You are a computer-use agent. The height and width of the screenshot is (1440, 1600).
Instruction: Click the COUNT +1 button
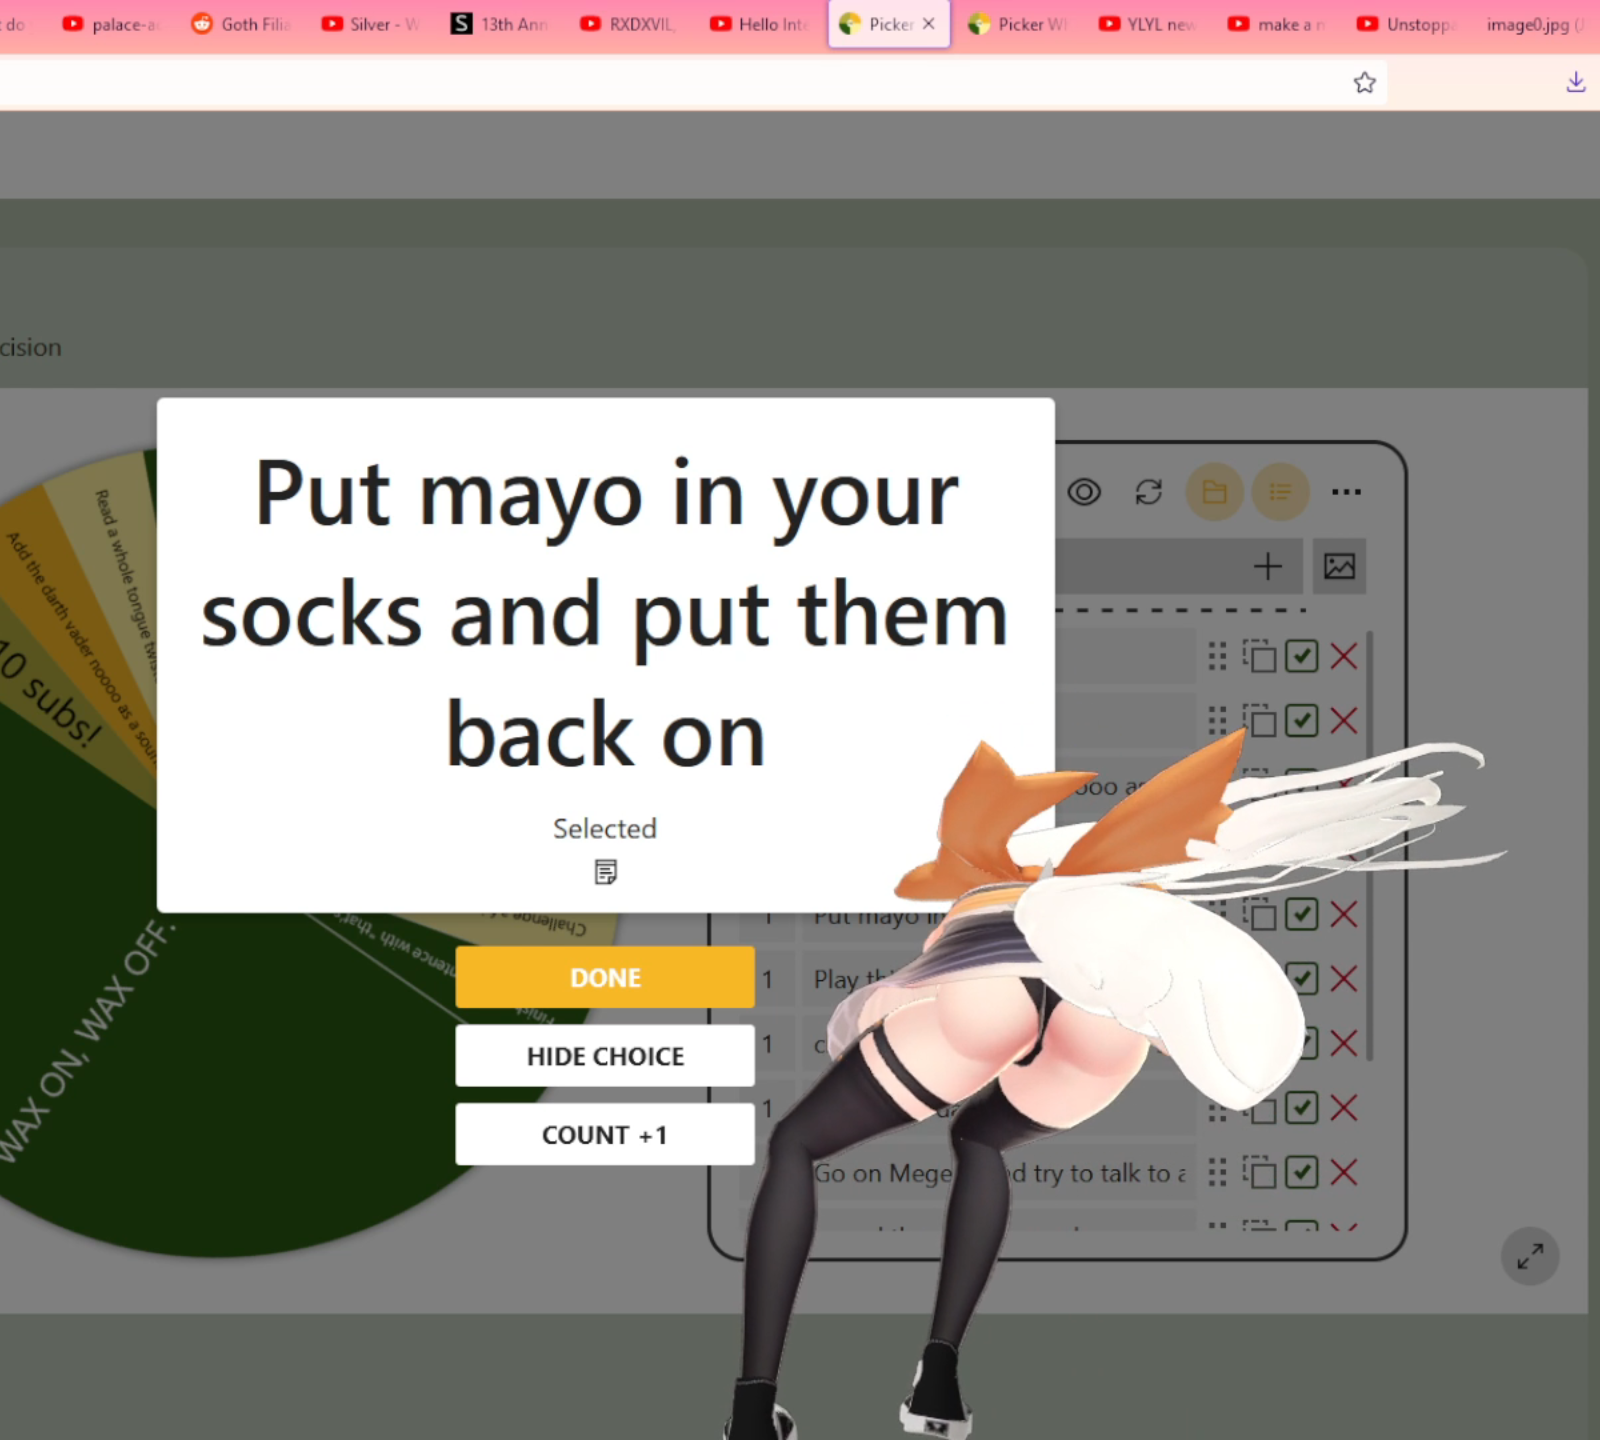click(605, 1135)
